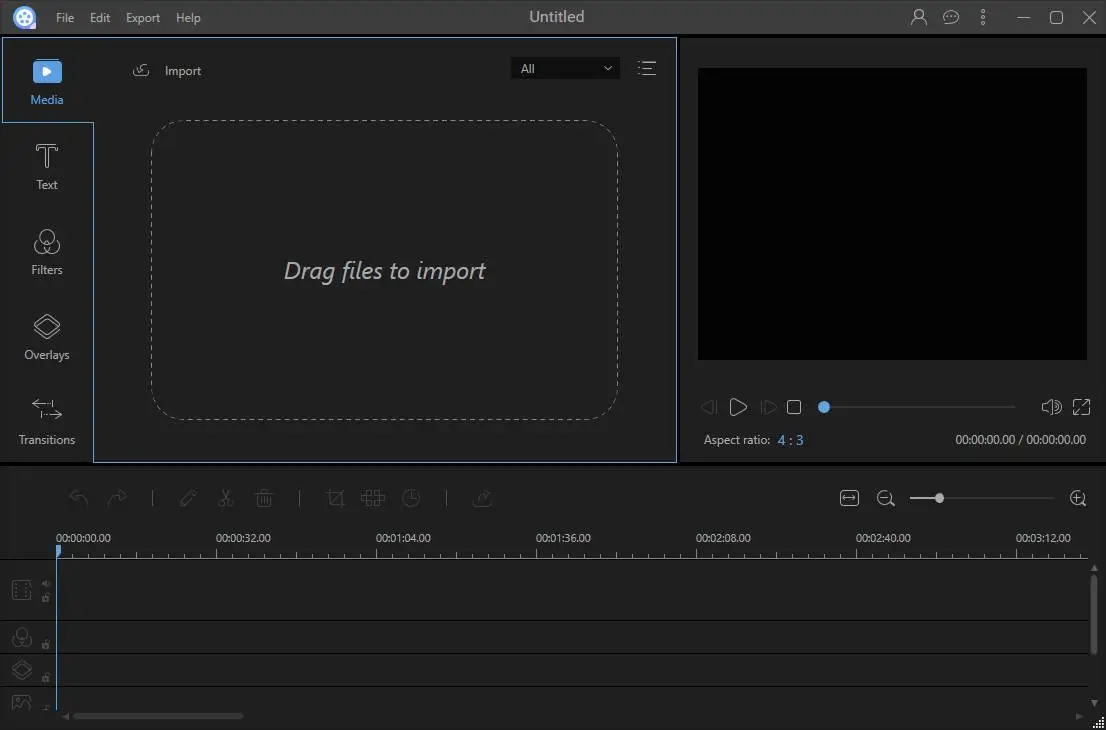
Task: Click the picture-in-picture track icon
Action: click(22, 702)
